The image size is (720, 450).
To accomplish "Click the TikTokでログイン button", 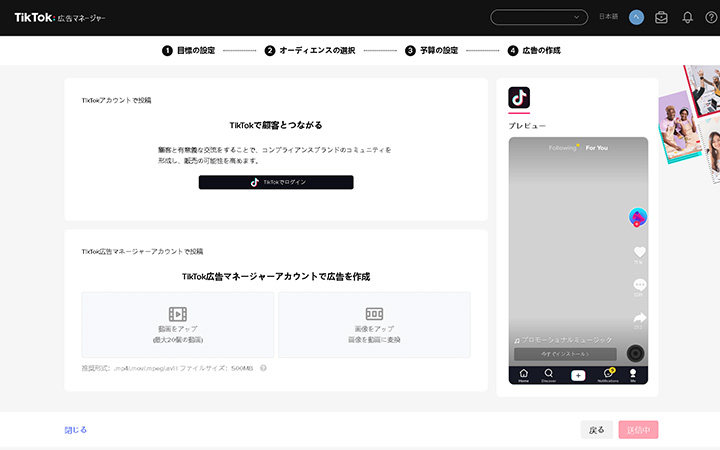I will coord(276,182).
